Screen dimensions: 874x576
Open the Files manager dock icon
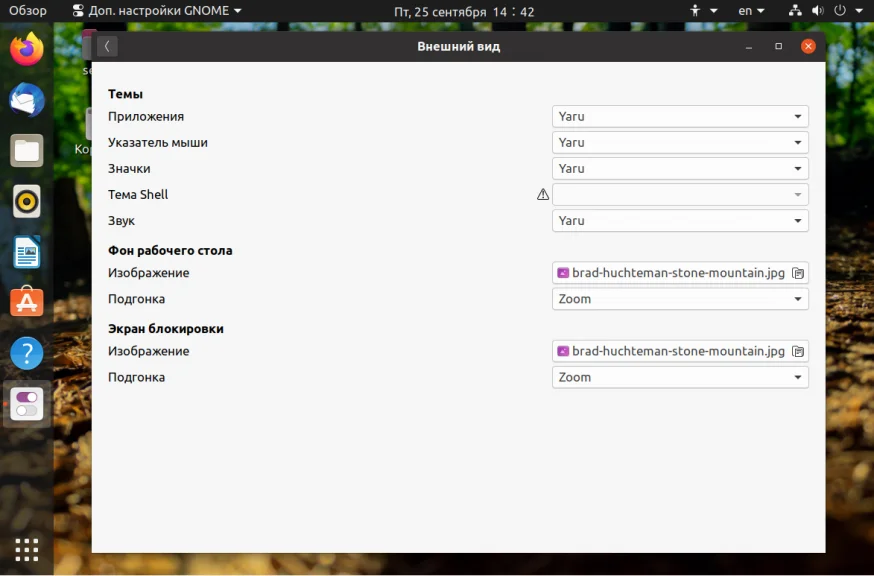[26, 151]
